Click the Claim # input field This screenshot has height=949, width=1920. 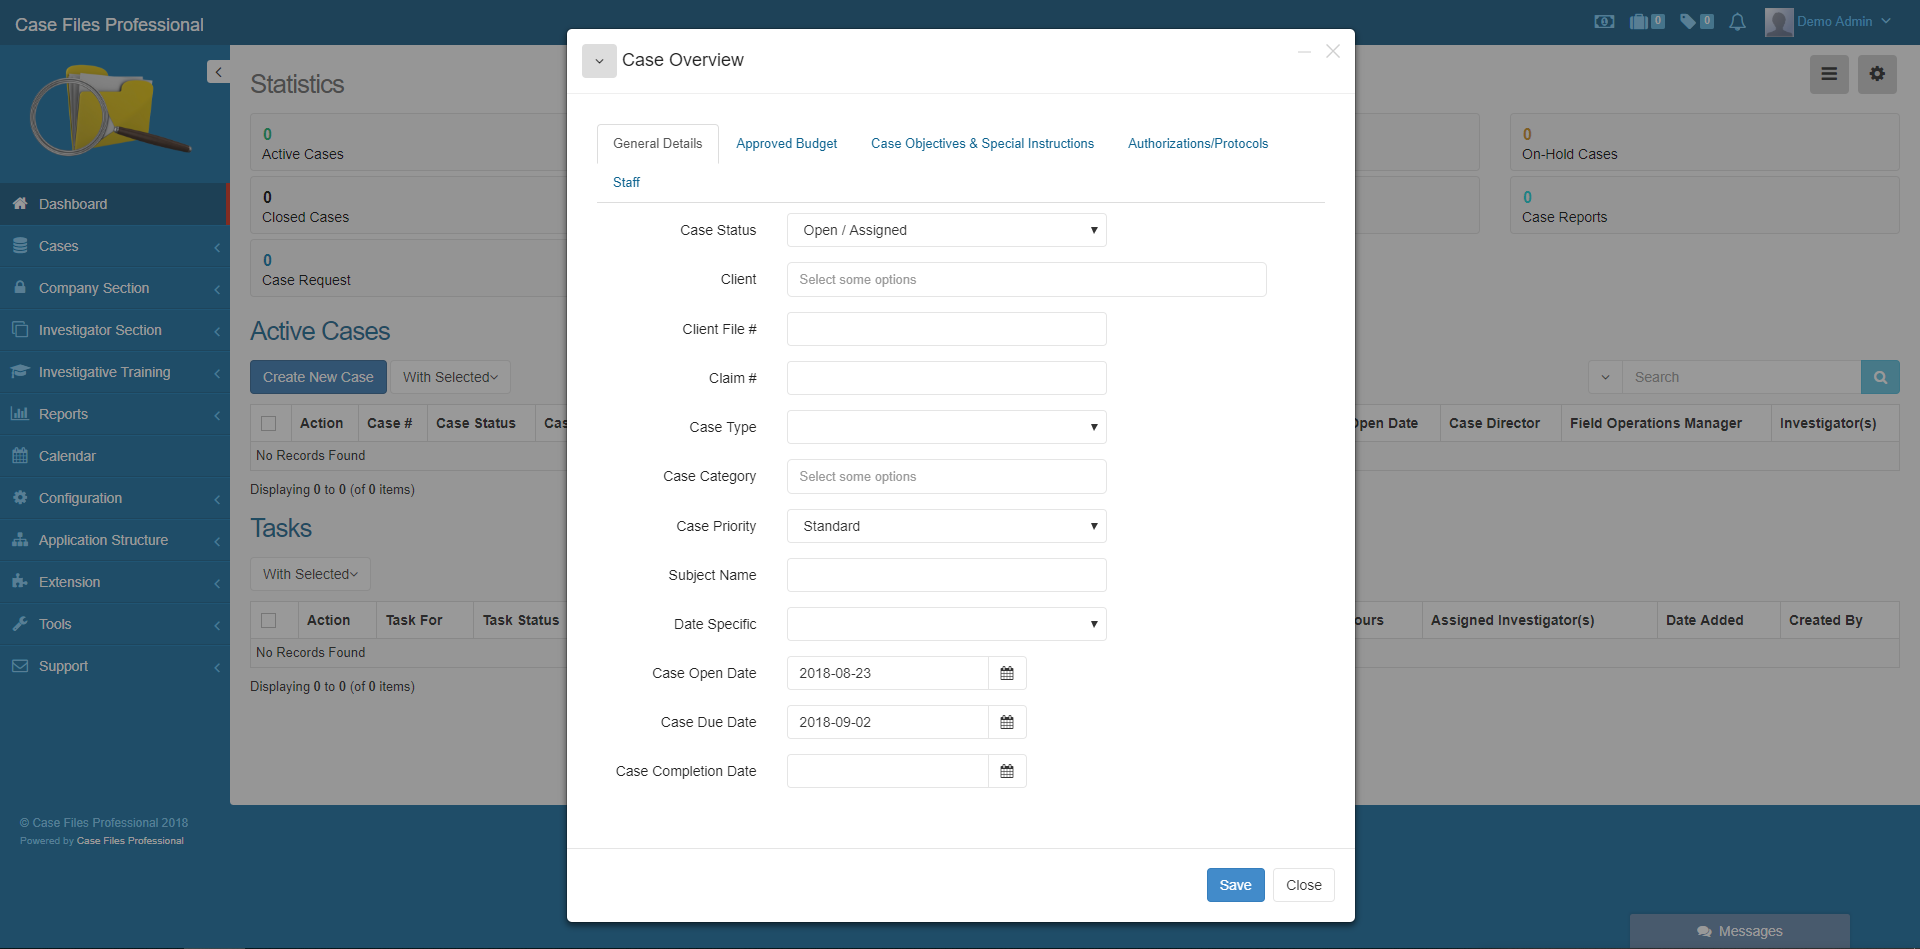coord(946,378)
